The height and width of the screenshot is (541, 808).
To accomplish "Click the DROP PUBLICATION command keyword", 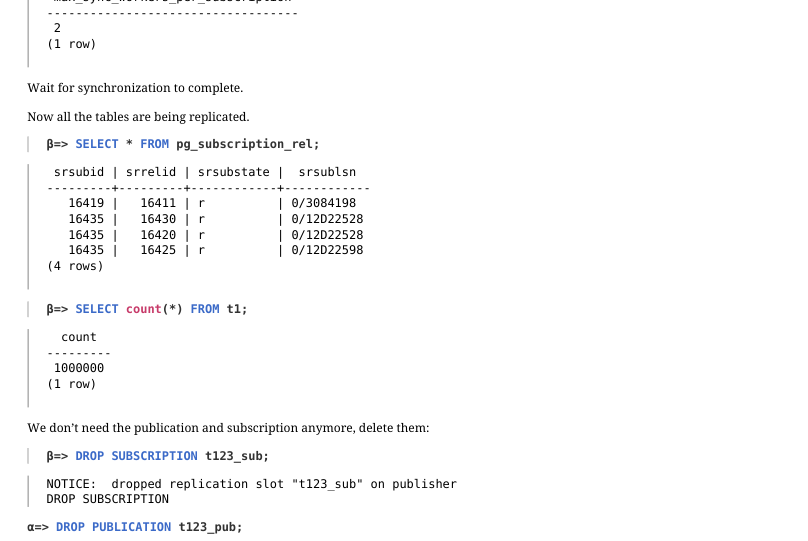I will [x=113, y=528].
